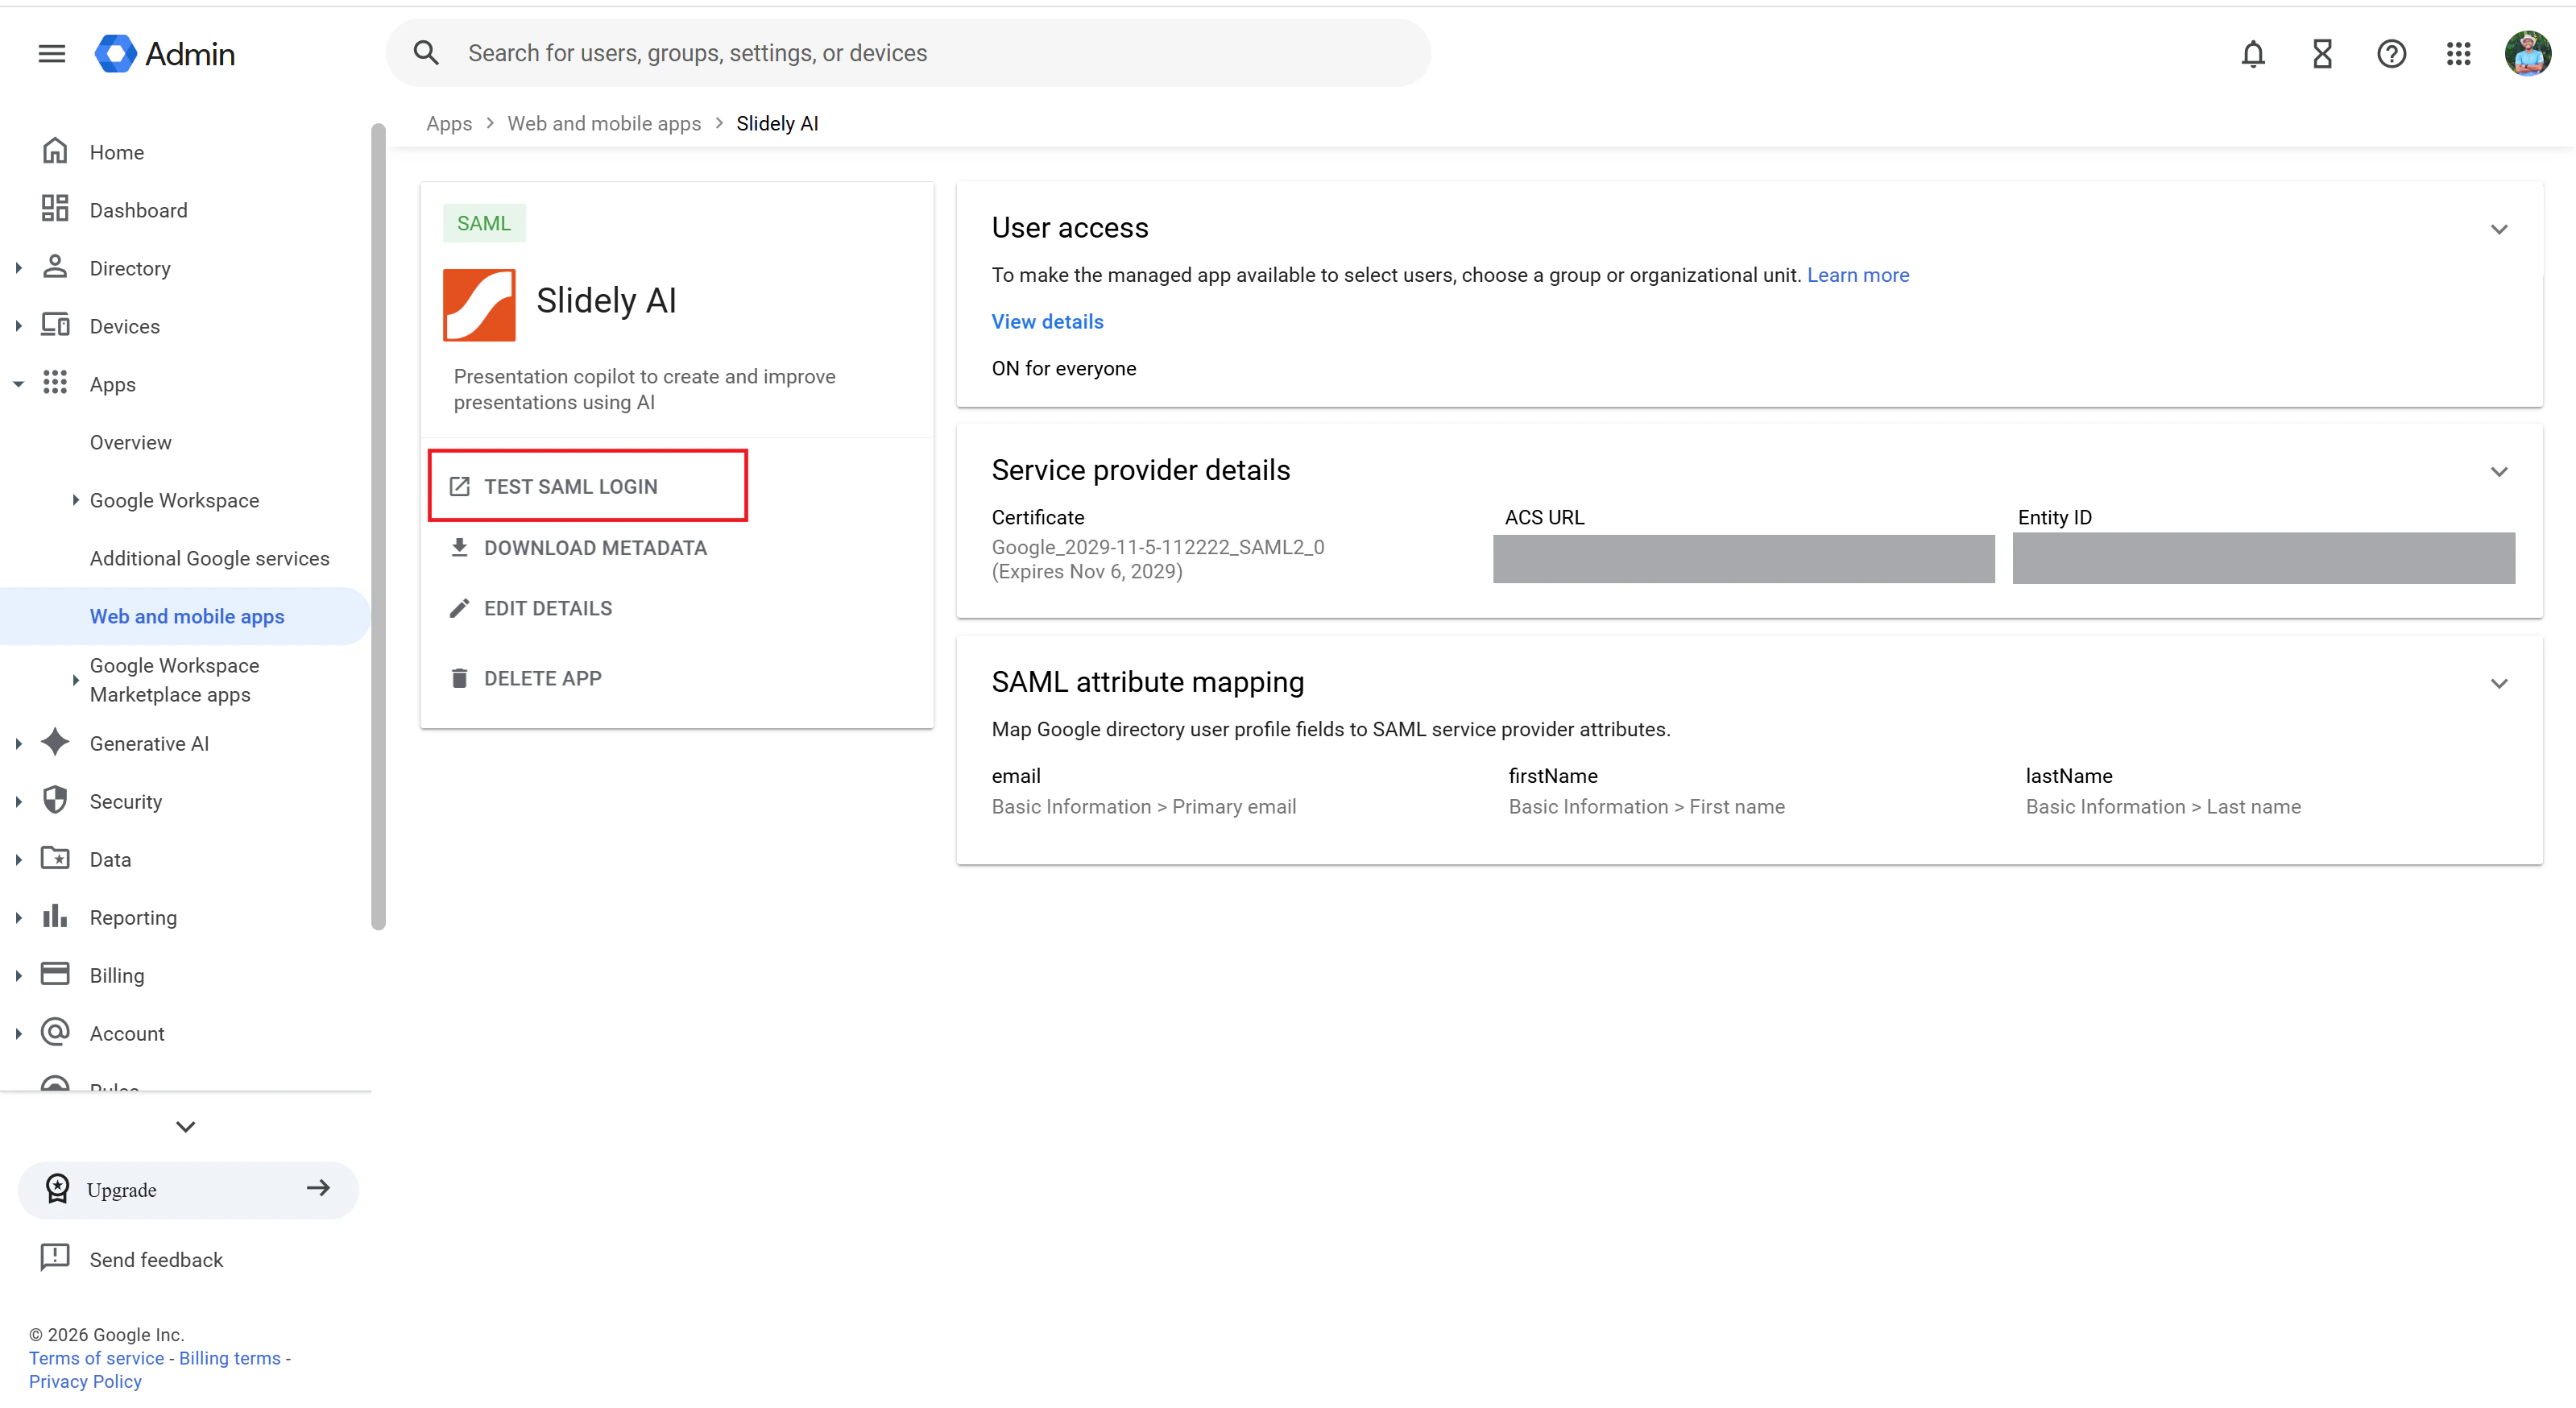The image size is (2576, 1408).
Task: Expand the Generative AI section arrow
Action: coord(18,743)
